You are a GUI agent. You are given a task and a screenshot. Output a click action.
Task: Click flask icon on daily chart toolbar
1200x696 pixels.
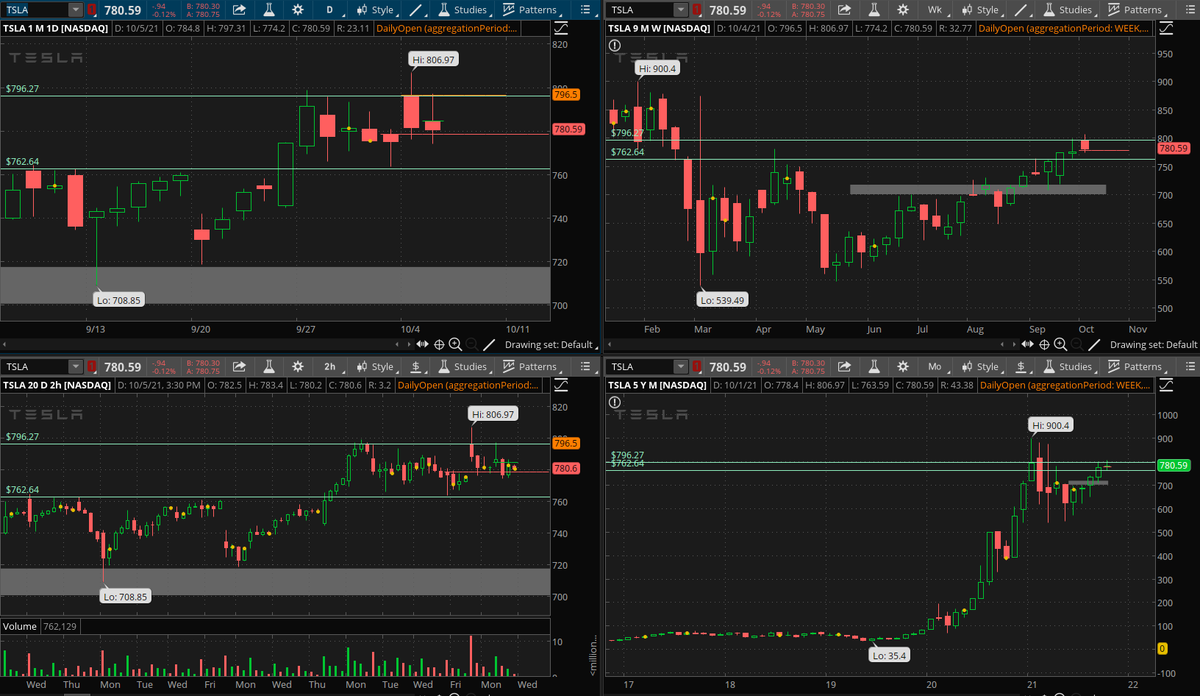(x=270, y=9)
